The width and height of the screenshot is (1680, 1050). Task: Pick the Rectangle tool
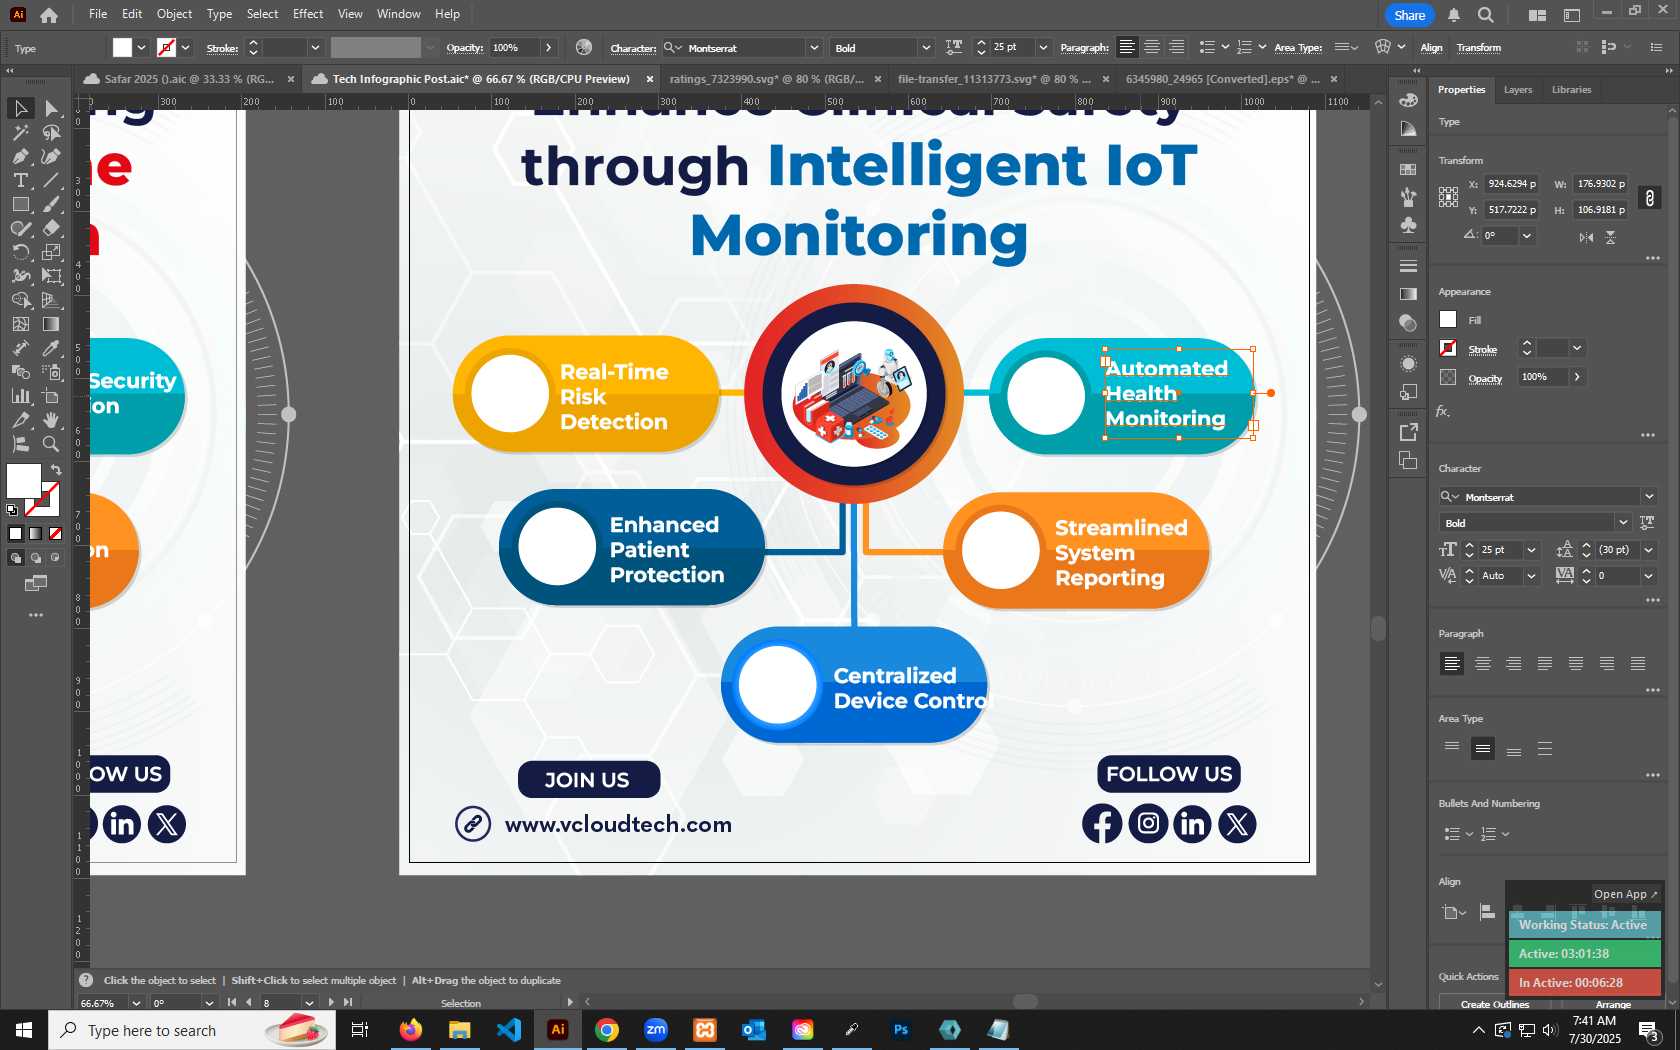coord(20,204)
